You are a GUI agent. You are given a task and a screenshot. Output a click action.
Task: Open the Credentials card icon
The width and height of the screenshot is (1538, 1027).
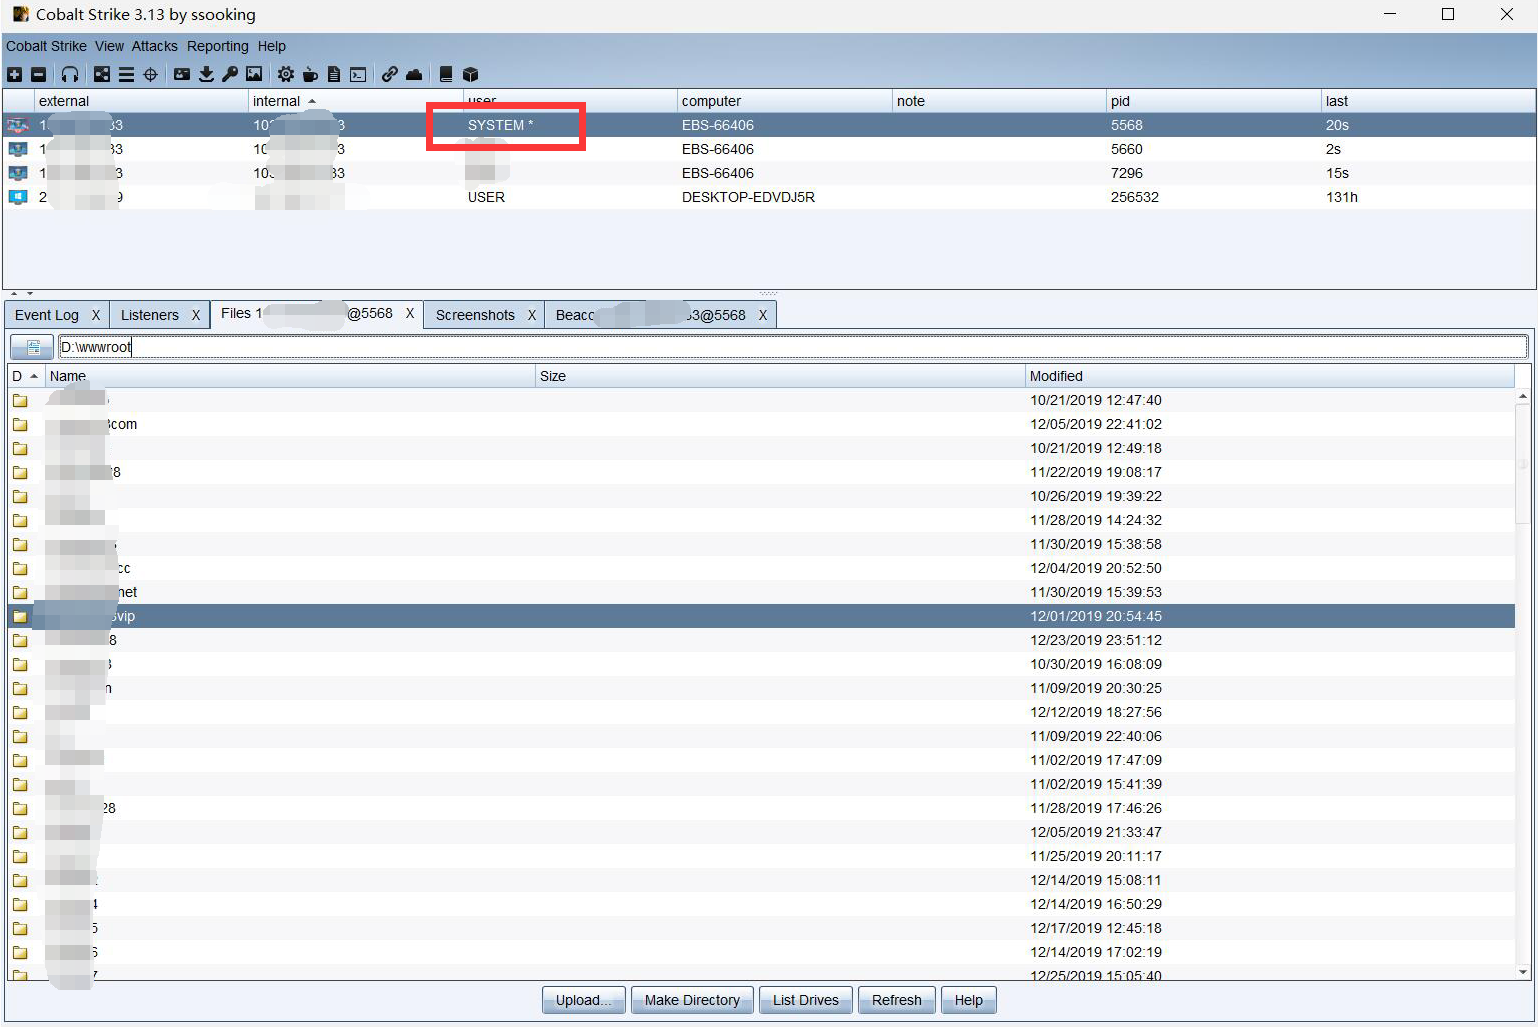182,74
